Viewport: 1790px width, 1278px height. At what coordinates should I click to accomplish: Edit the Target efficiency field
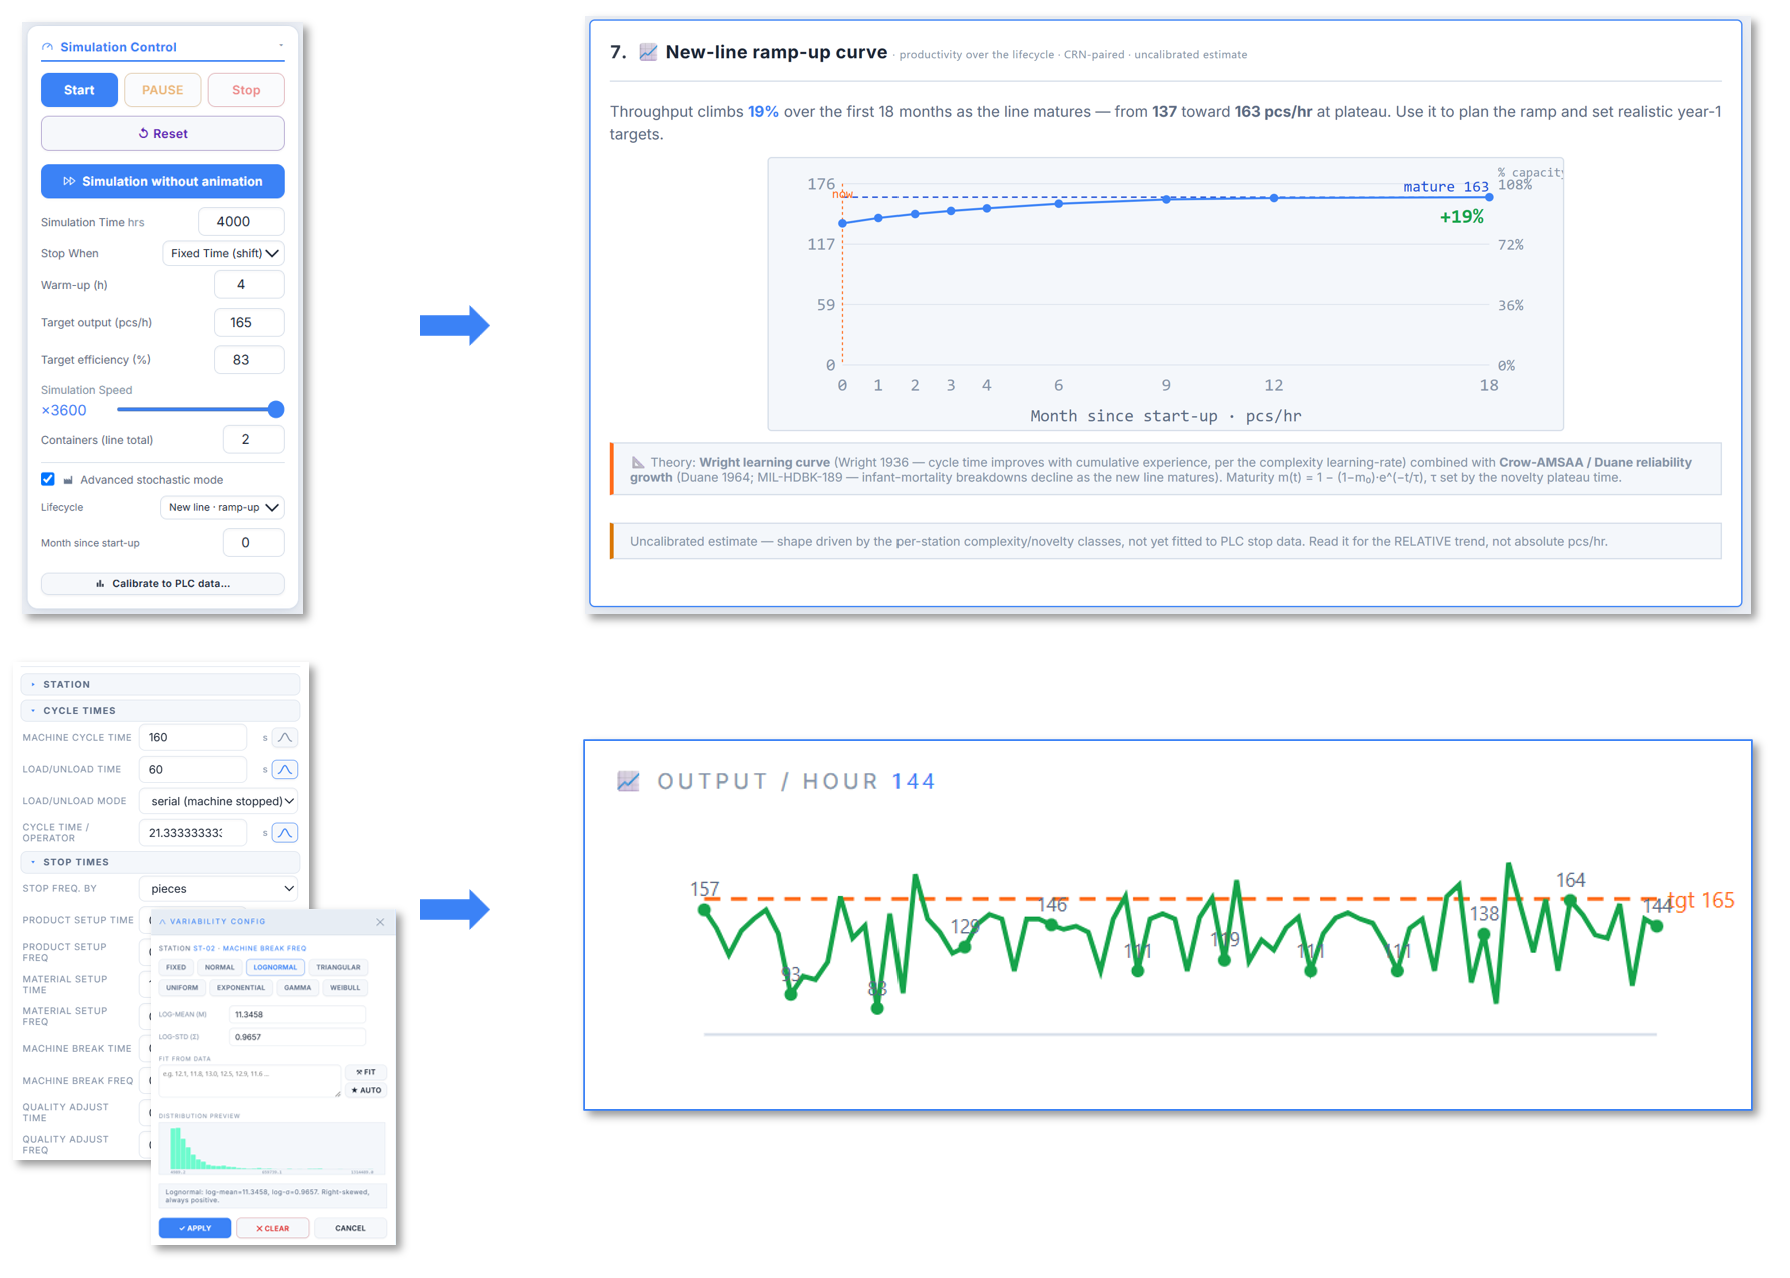(249, 360)
